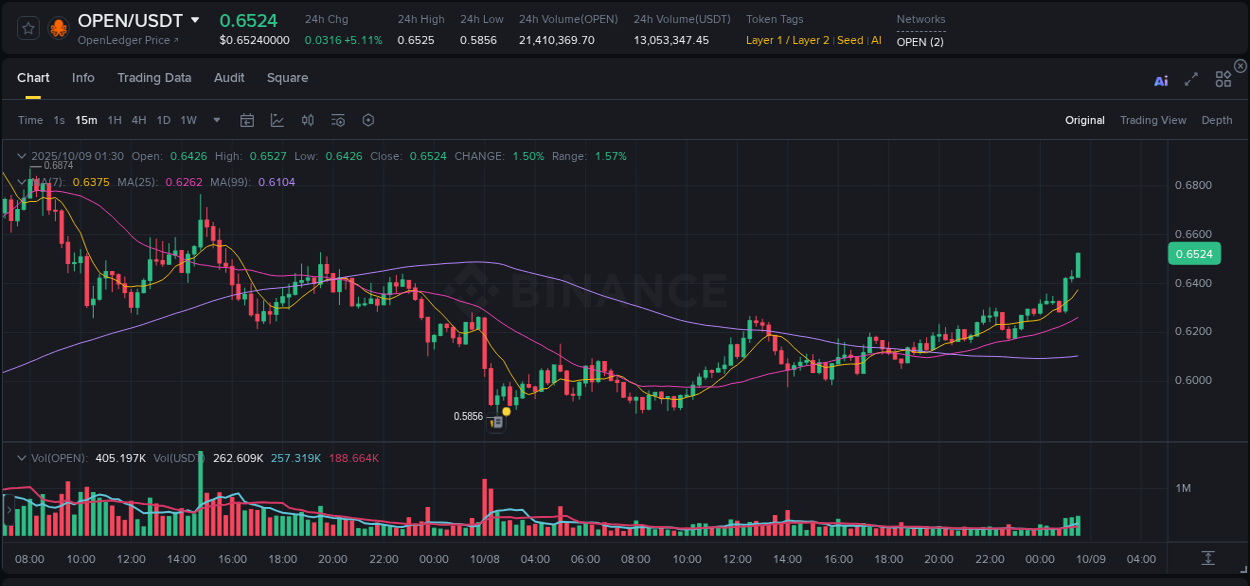Change the chart display style
1250x586 pixels.
[277, 120]
